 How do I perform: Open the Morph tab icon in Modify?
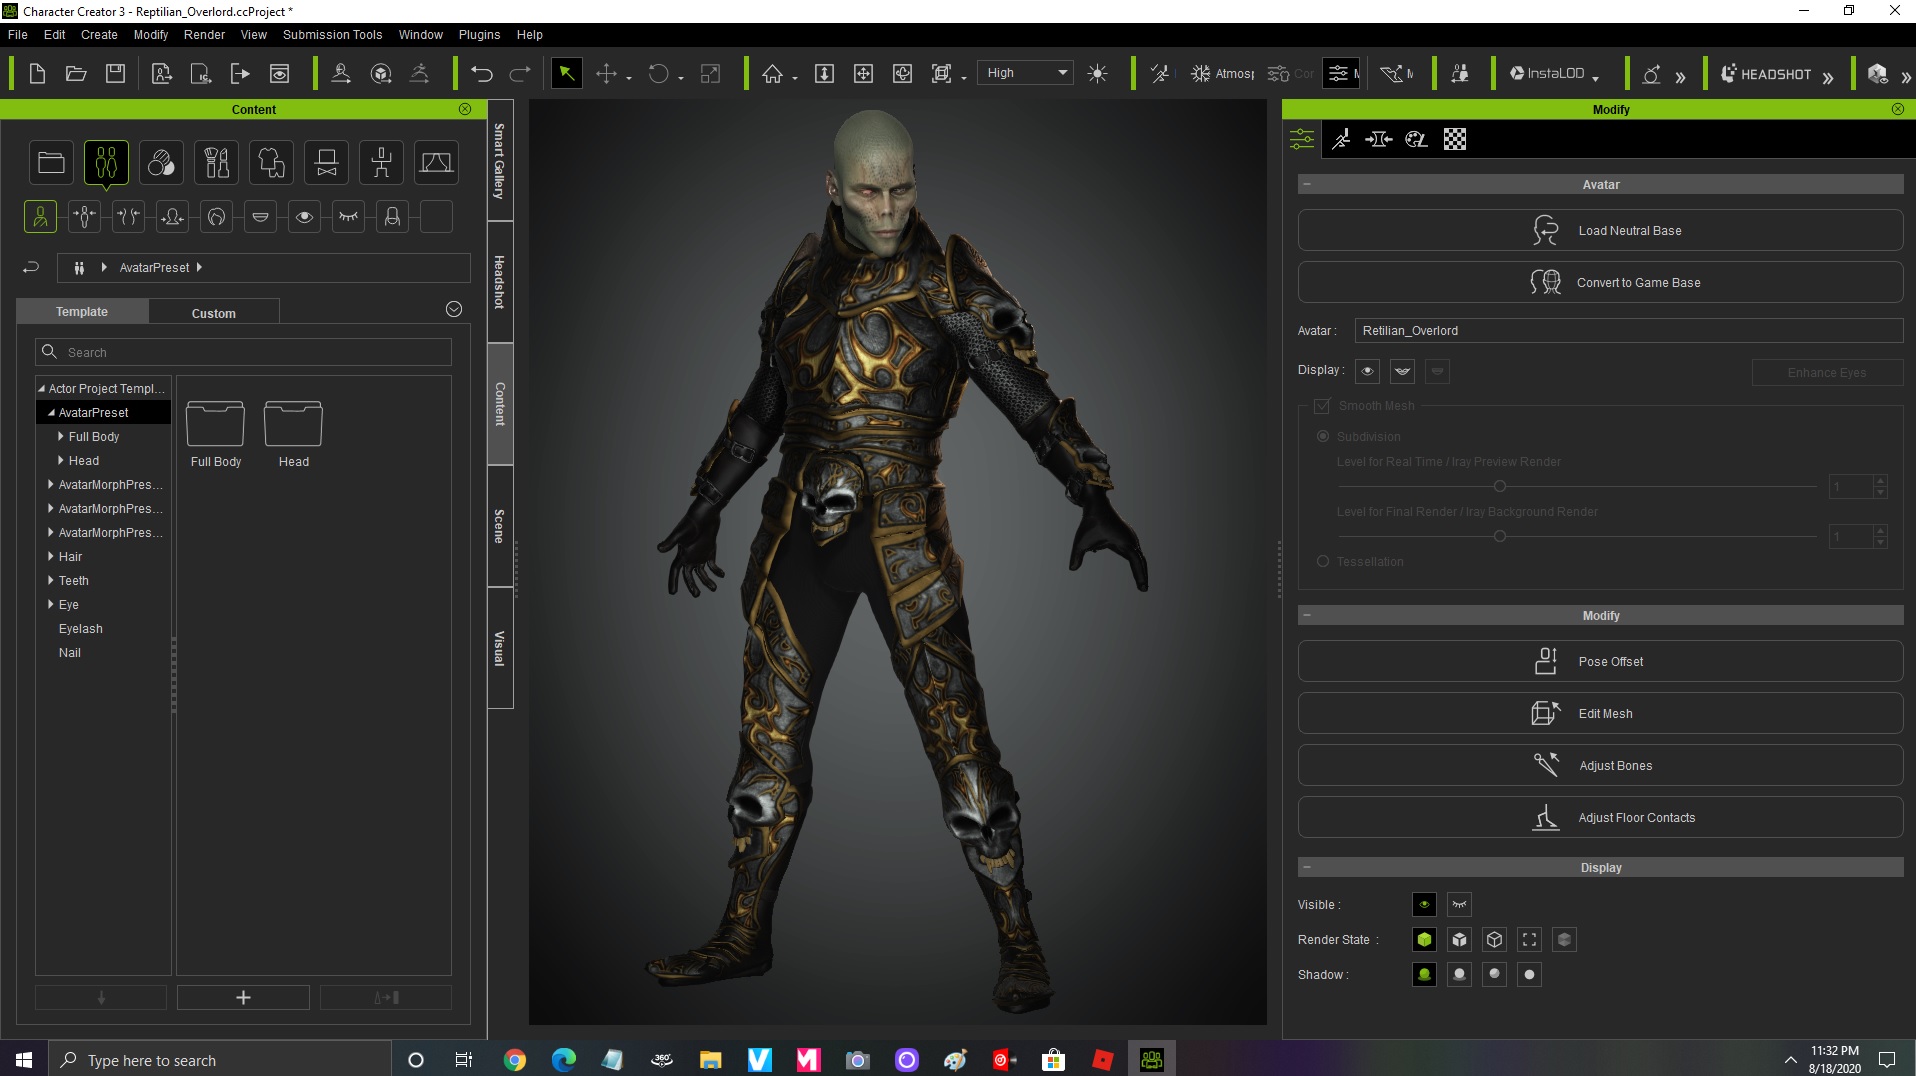[1378, 139]
